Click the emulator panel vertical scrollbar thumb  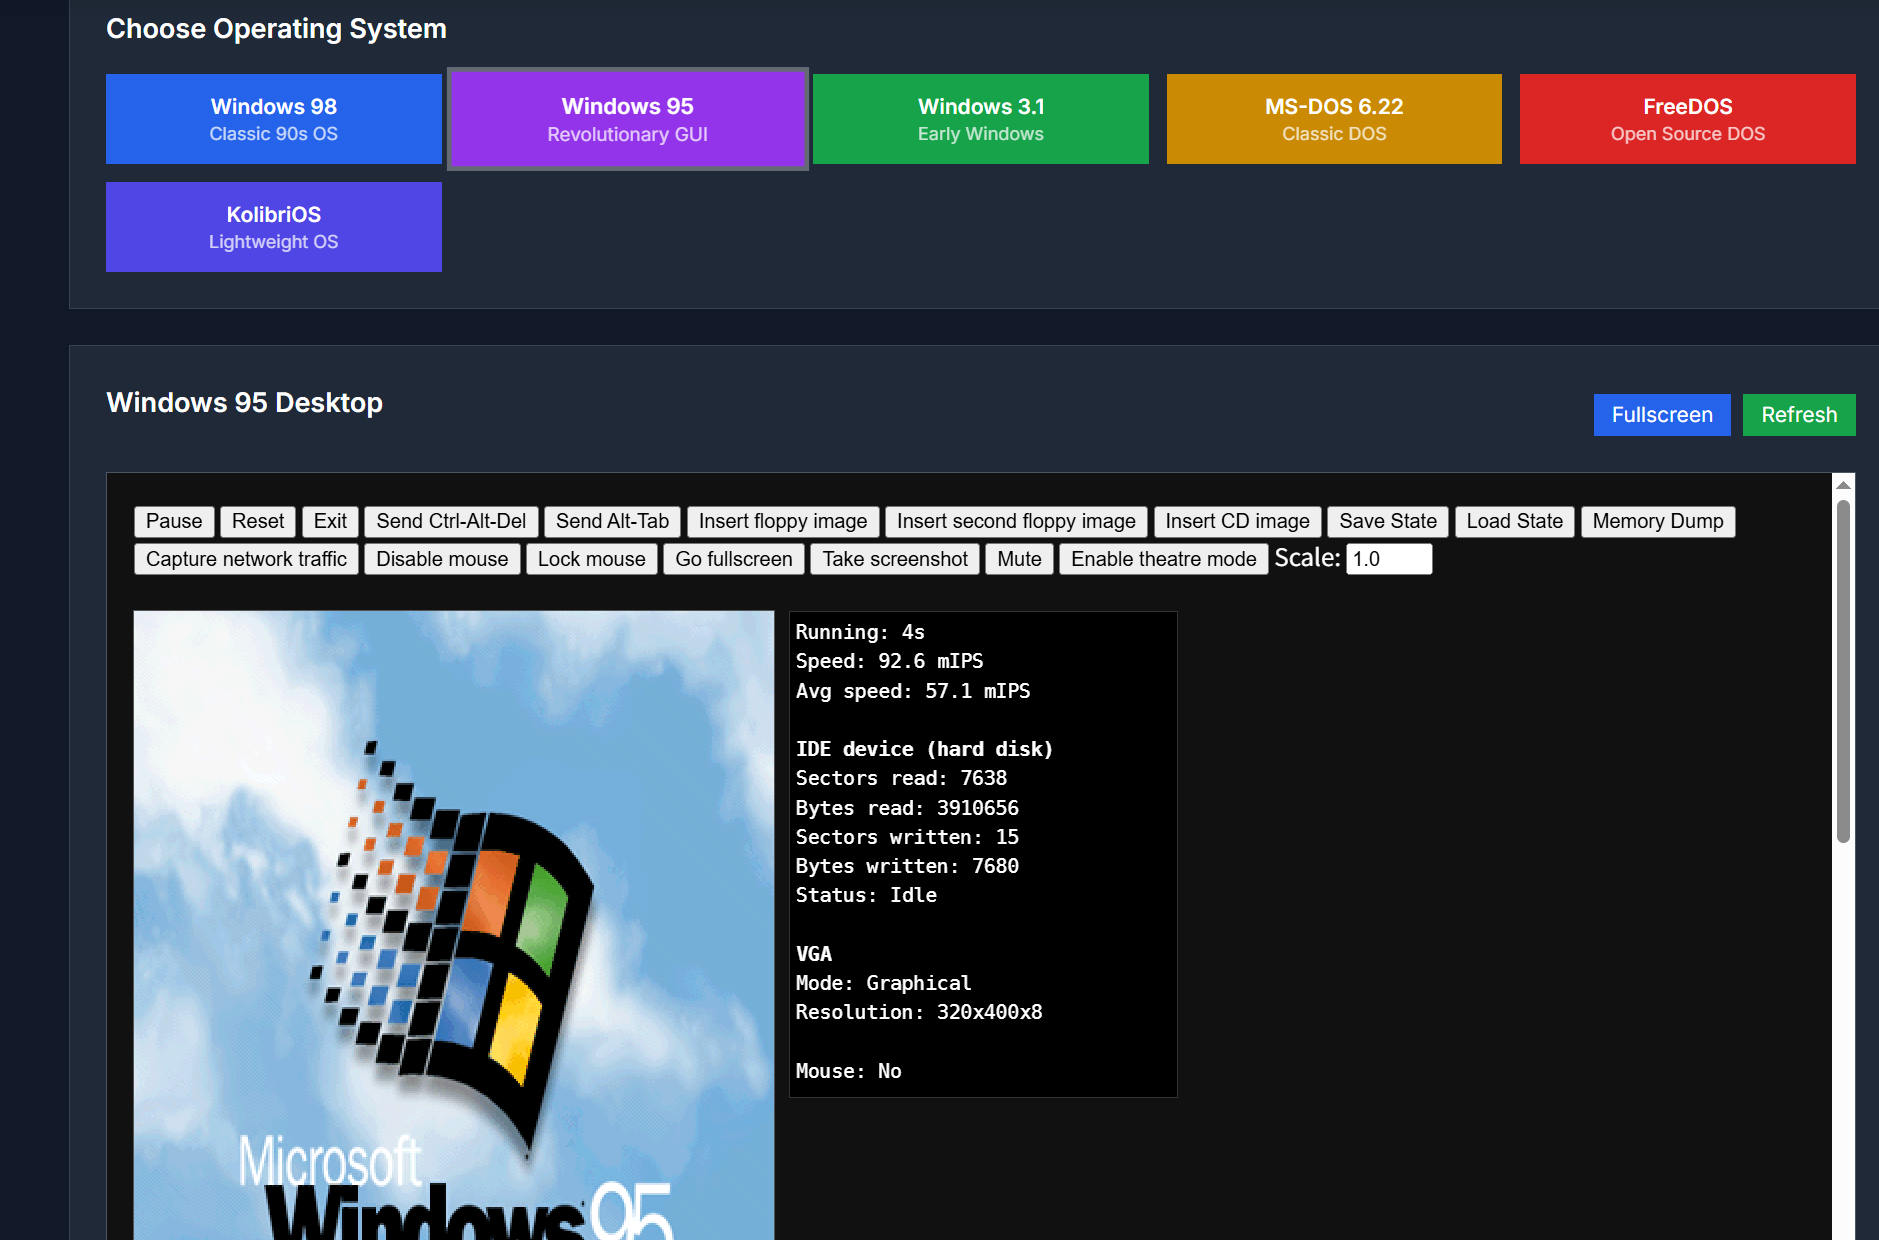[x=1843, y=671]
